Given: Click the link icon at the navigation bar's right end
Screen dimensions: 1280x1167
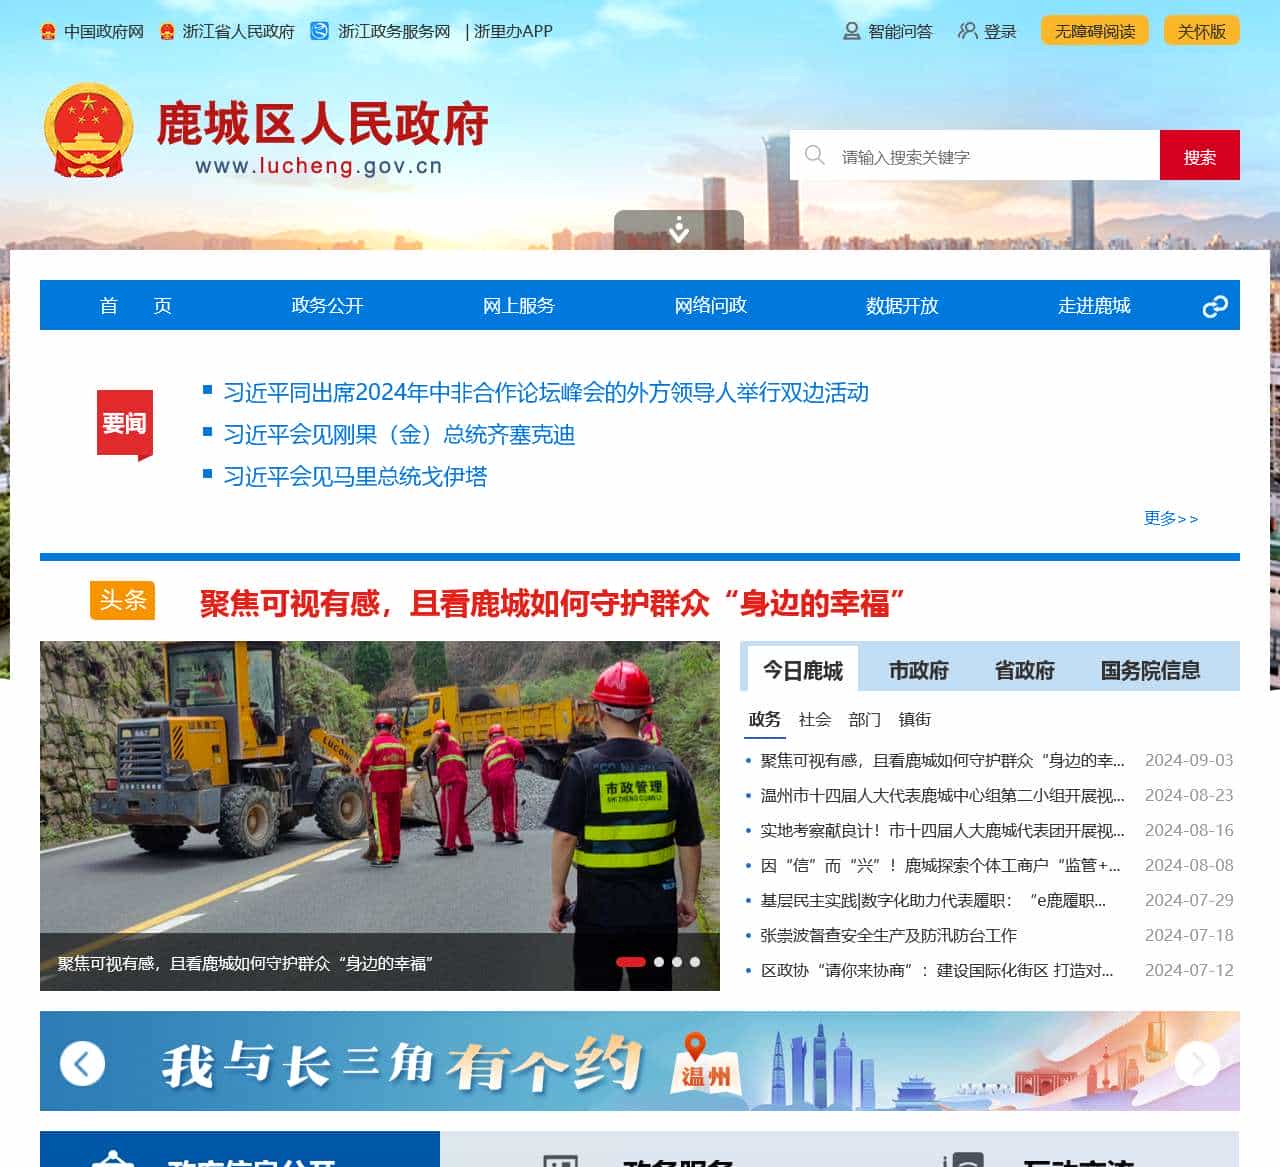Looking at the screenshot, I should [1216, 306].
